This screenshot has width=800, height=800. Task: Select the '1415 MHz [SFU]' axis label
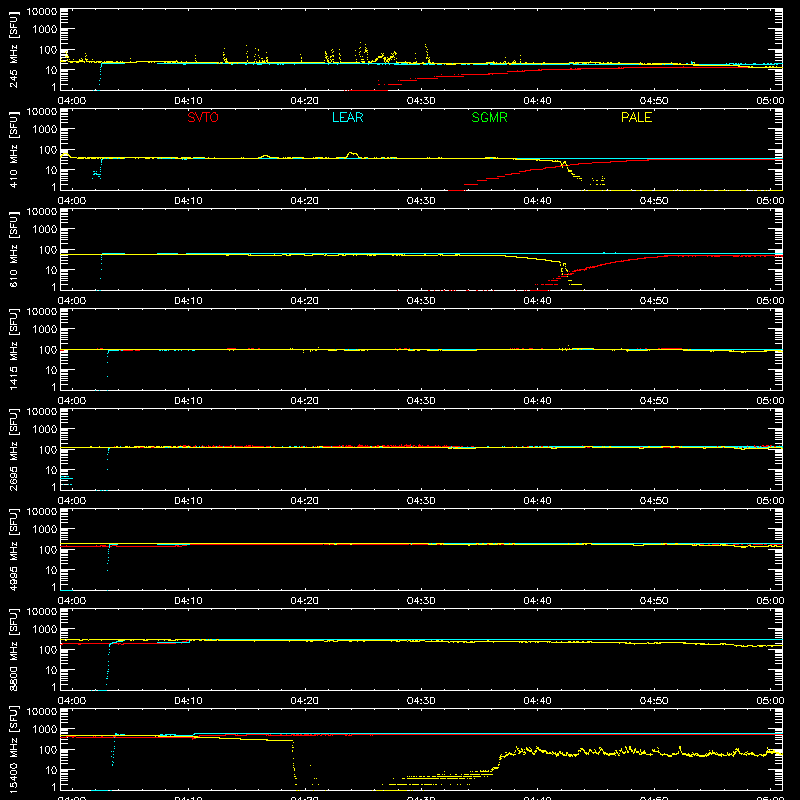[x=13, y=350]
